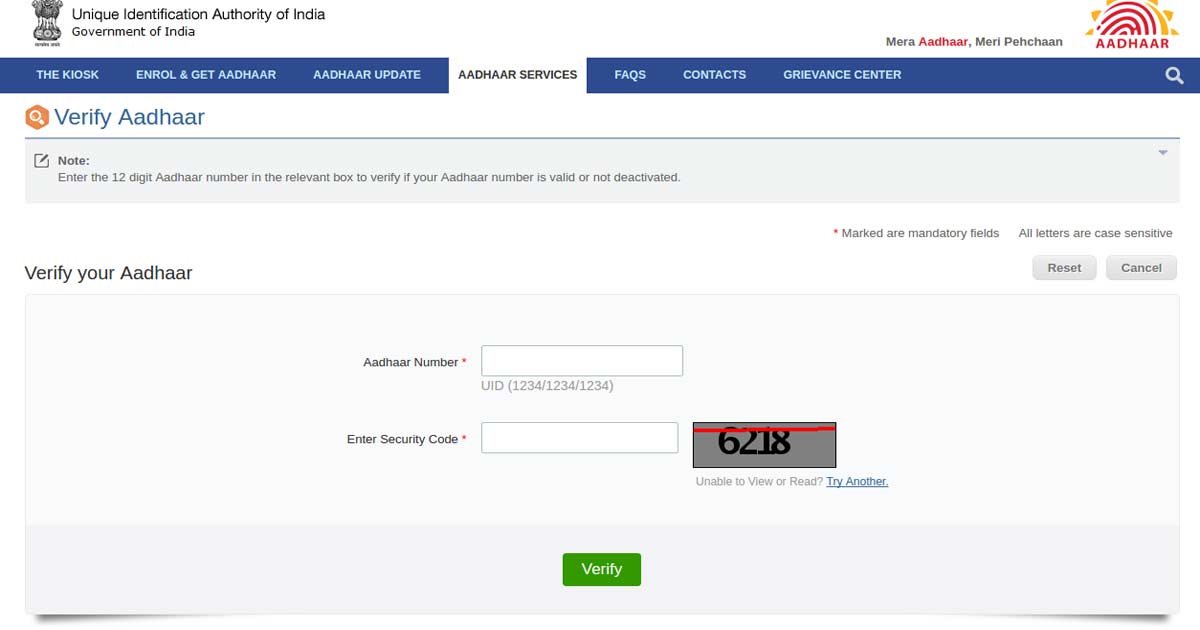Viewport: 1200px width, 630px height.
Task: Open Enrol & Get Aadhaar menu
Action: click(x=206, y=75)
